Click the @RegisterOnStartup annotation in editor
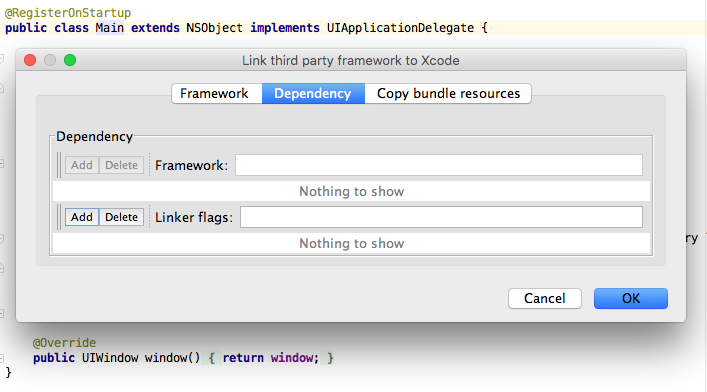Image resolution: width=707 pixels, height=392 pixels. pyautogui.click(x=68, y=13)
